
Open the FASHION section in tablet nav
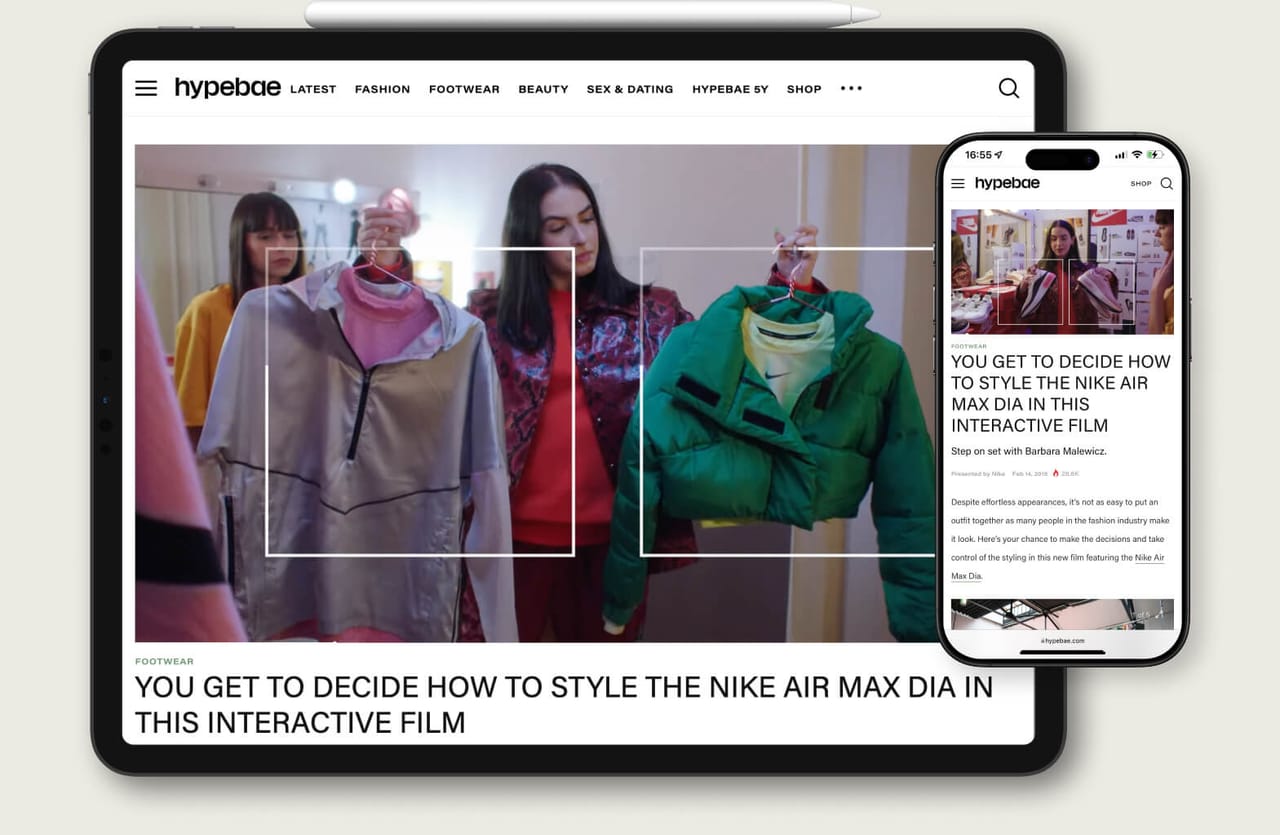[x=382, y=89]
